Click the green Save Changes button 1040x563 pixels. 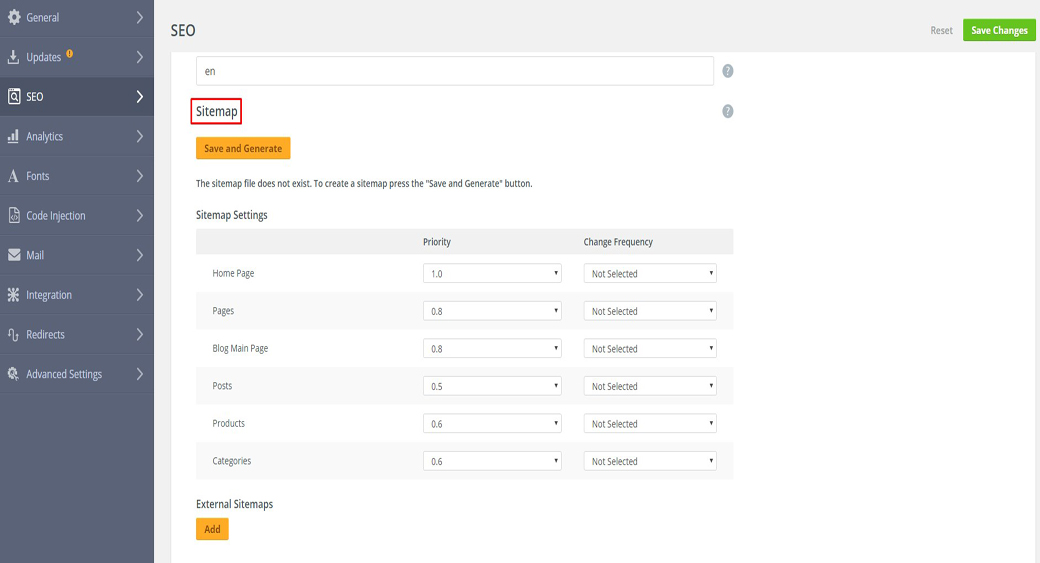click(999, 30)
